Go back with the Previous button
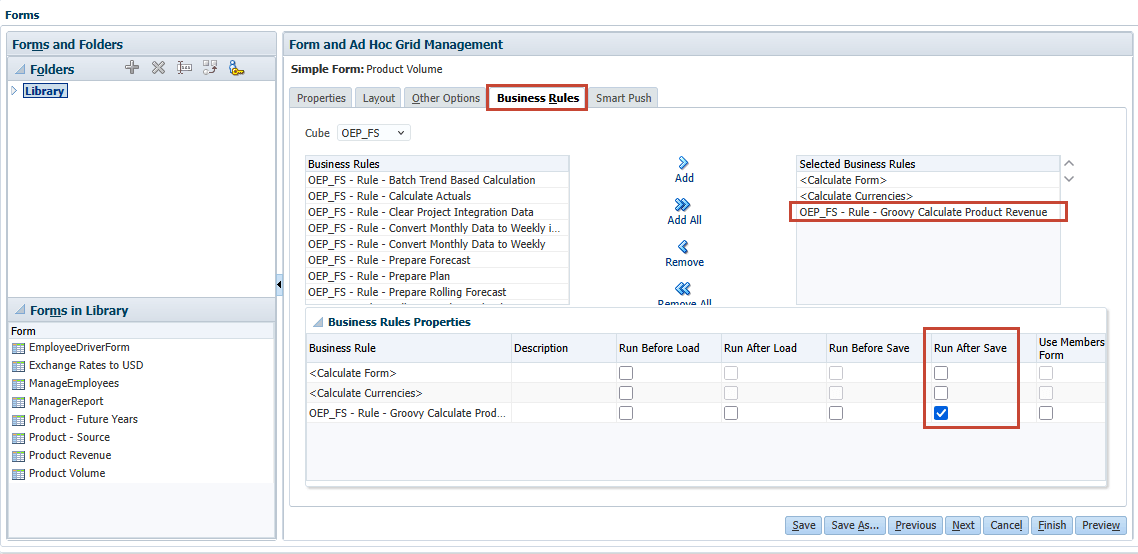1138x554 pixels. 916,525
